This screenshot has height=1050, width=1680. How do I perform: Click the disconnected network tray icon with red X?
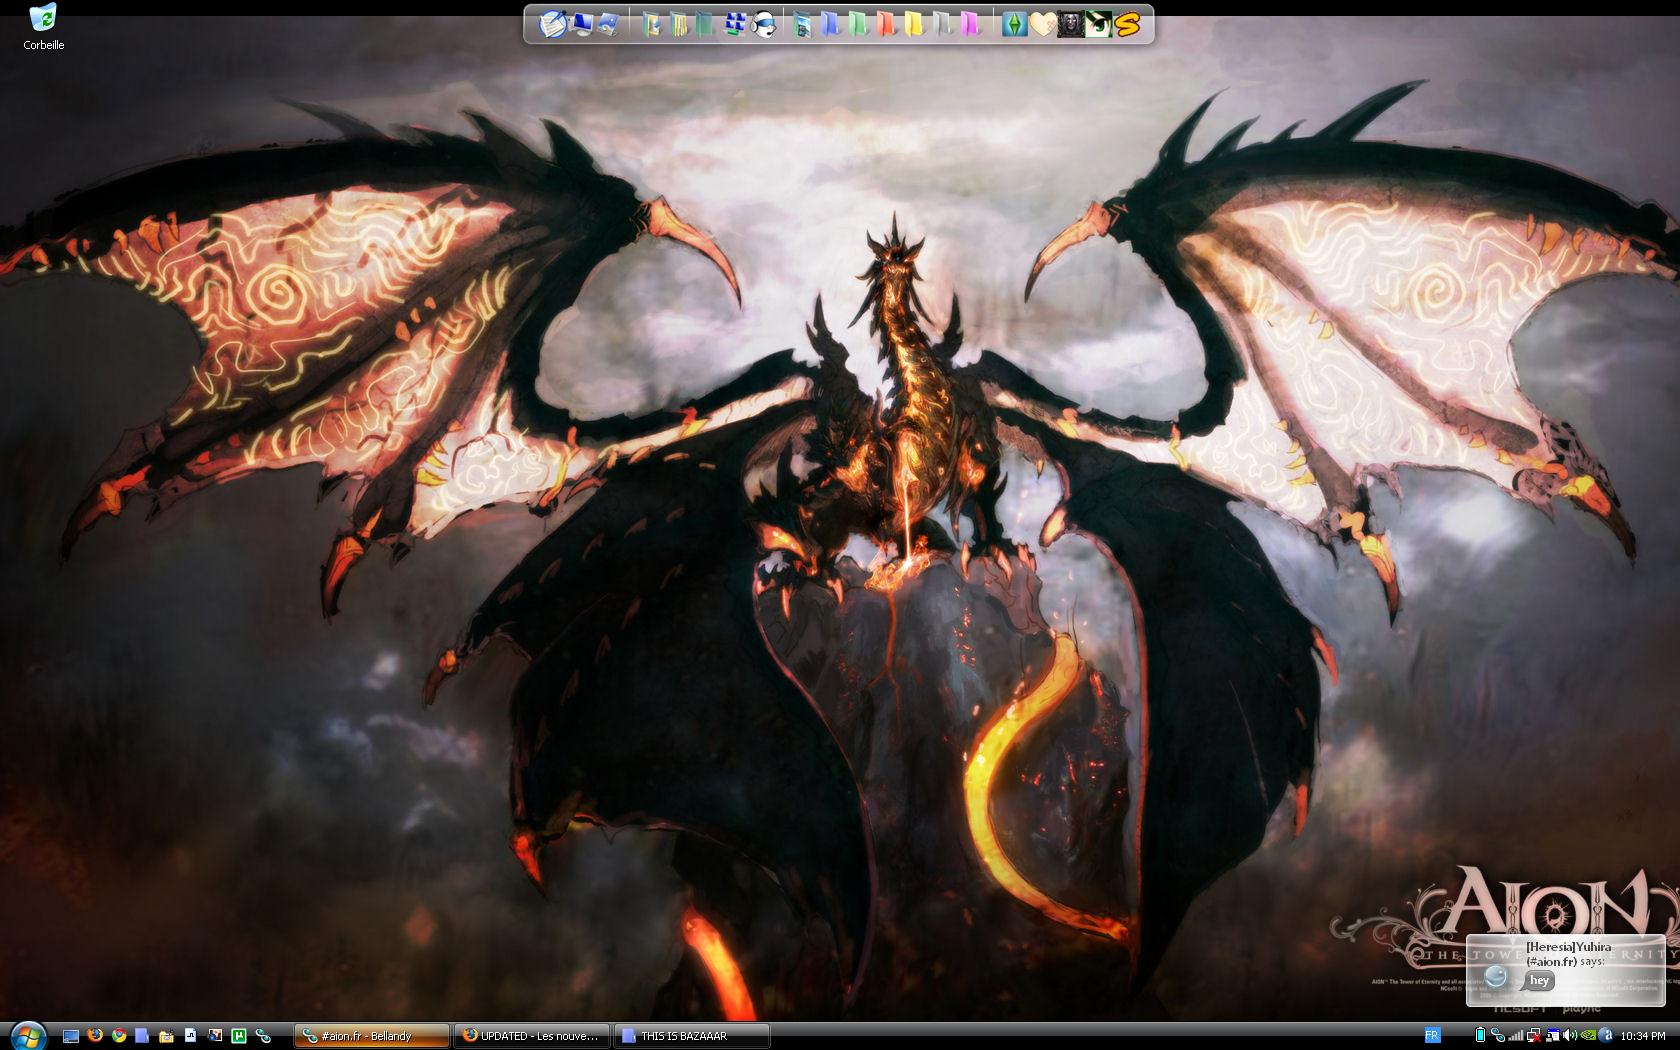[1533, 1036]
